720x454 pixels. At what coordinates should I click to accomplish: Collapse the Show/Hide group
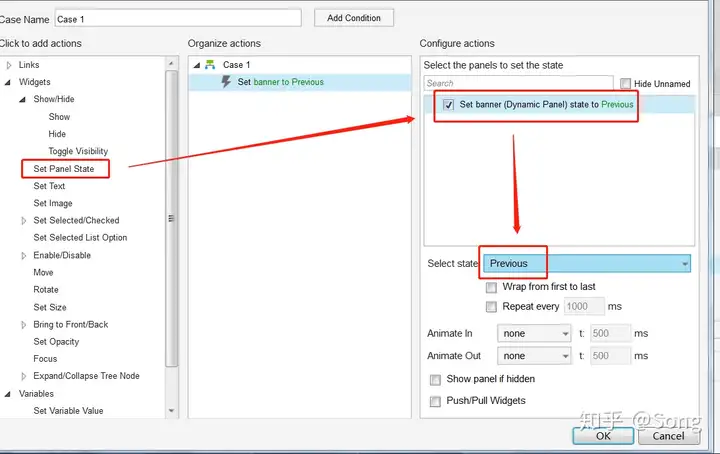[22, 100]
